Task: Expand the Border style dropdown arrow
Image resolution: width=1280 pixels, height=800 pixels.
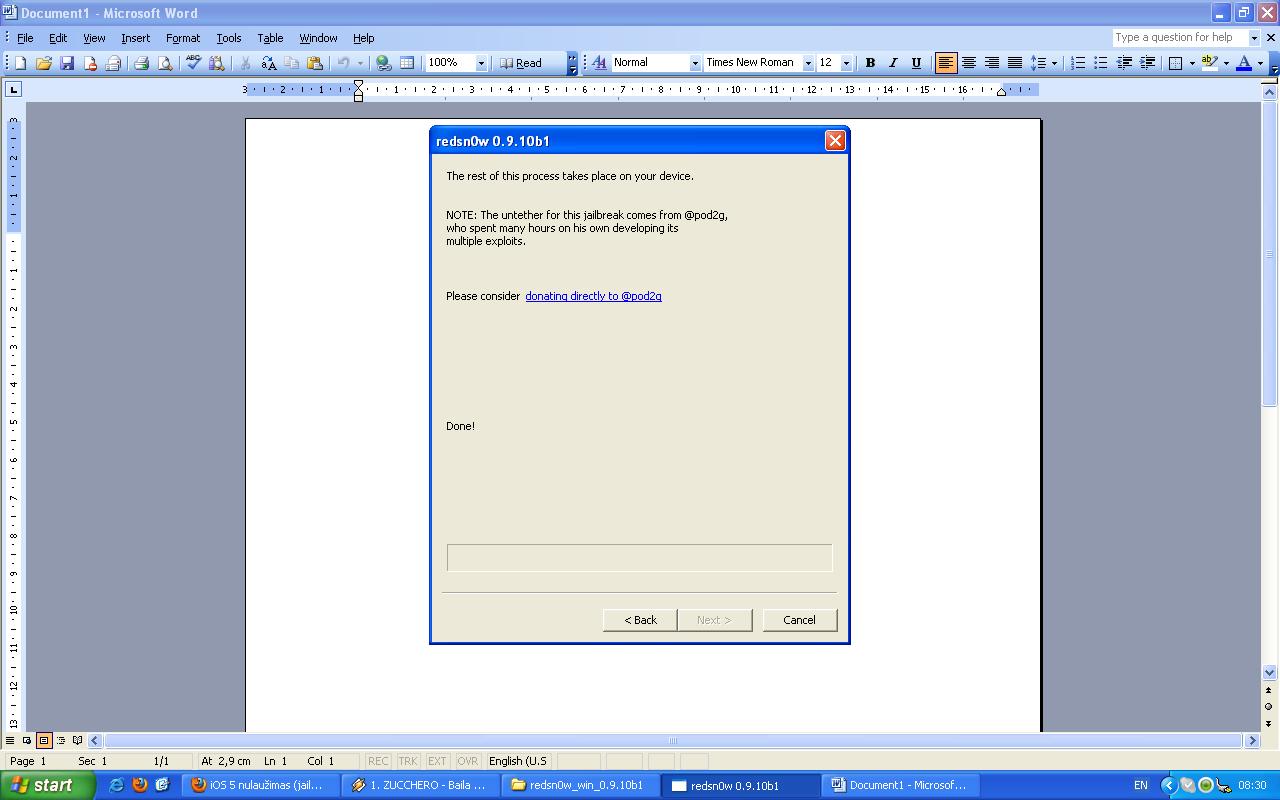Action: pos(1192,63)
